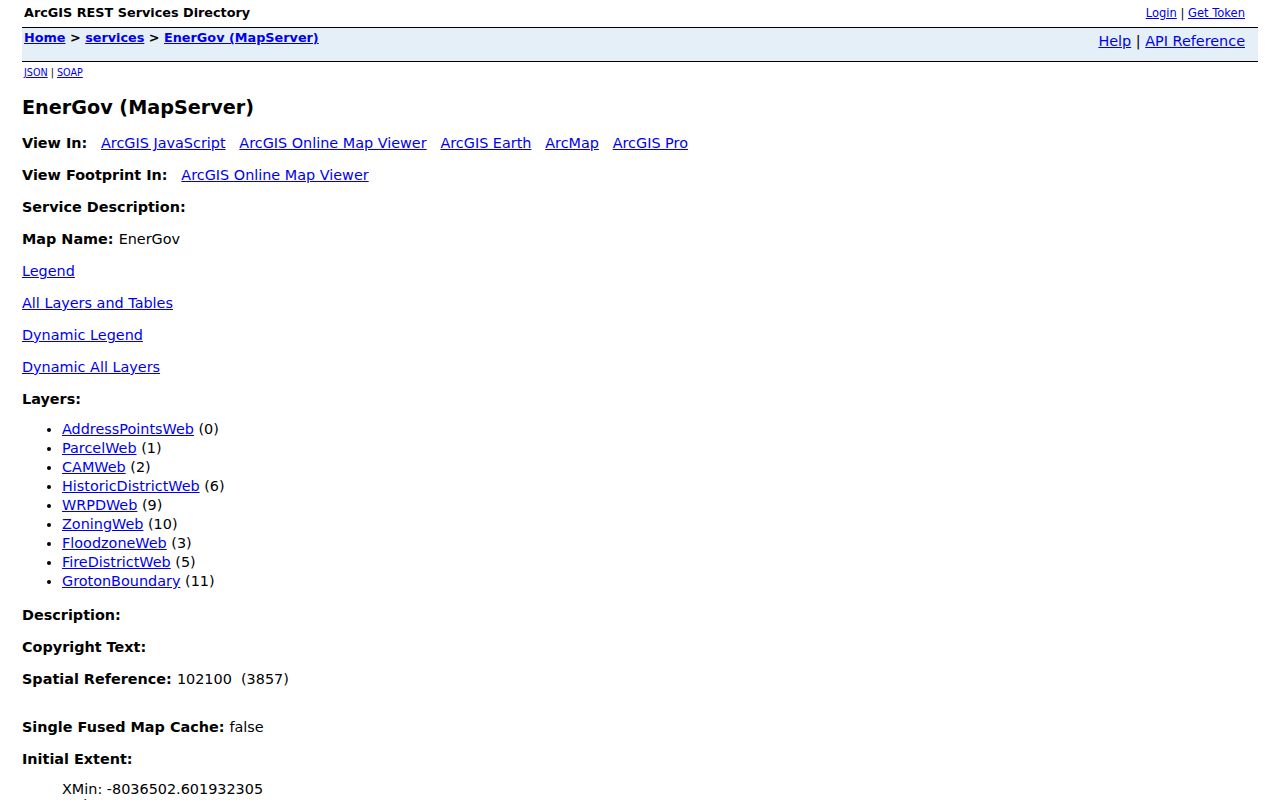The height and width of the screenshot is (800, 1280).
Task: Click the Single Fused Map Cache false value
Action: pos(246,727)
